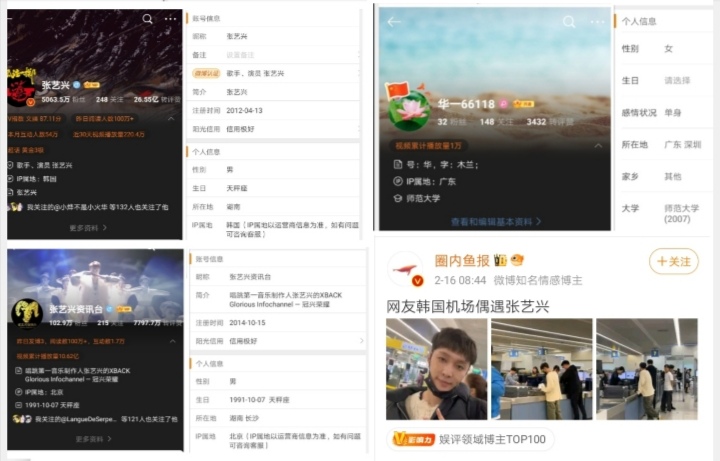This screenshot has width=720, height=461.
Task: Open 更多资料 on 张艺兴资讯台 profile
Action: coord(94,439)
